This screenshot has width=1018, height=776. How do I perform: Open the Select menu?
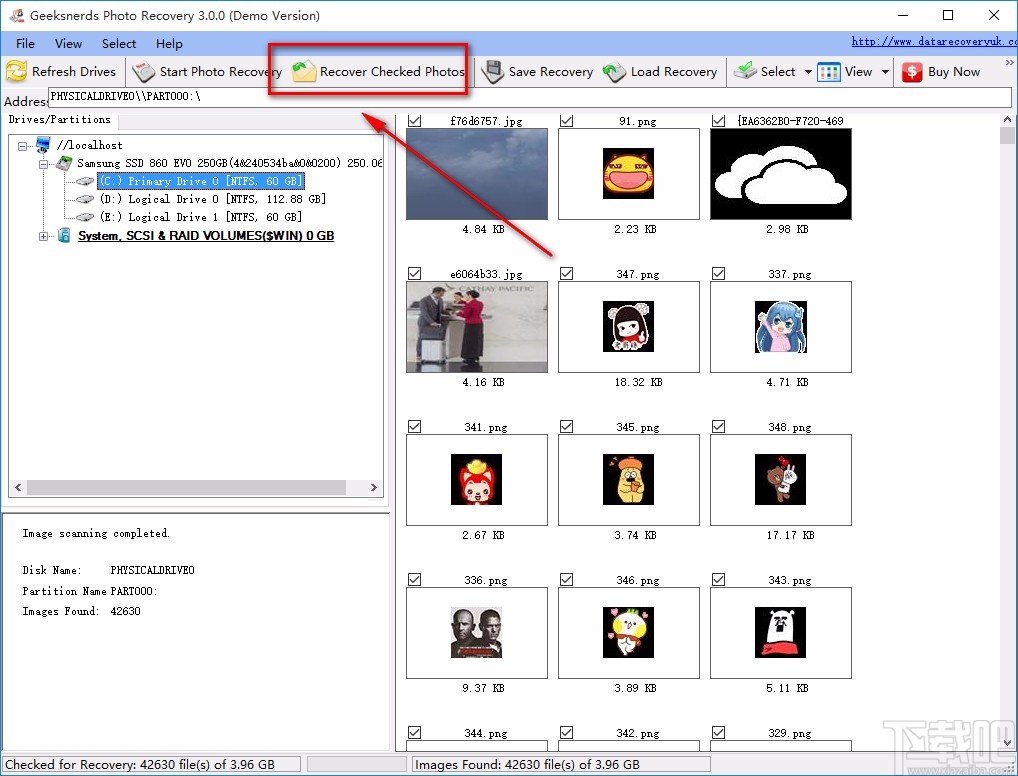(x=119, y=44)
